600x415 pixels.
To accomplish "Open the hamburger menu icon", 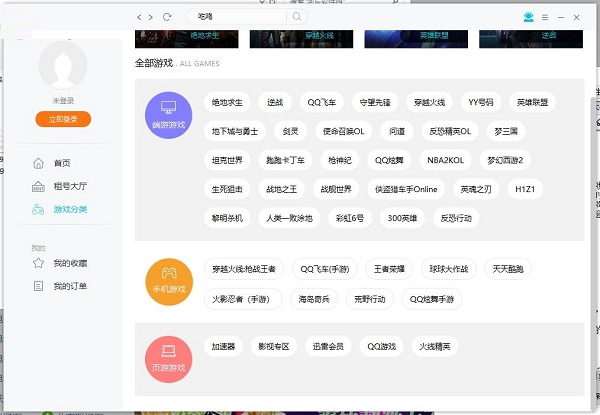I will [545, 17].
